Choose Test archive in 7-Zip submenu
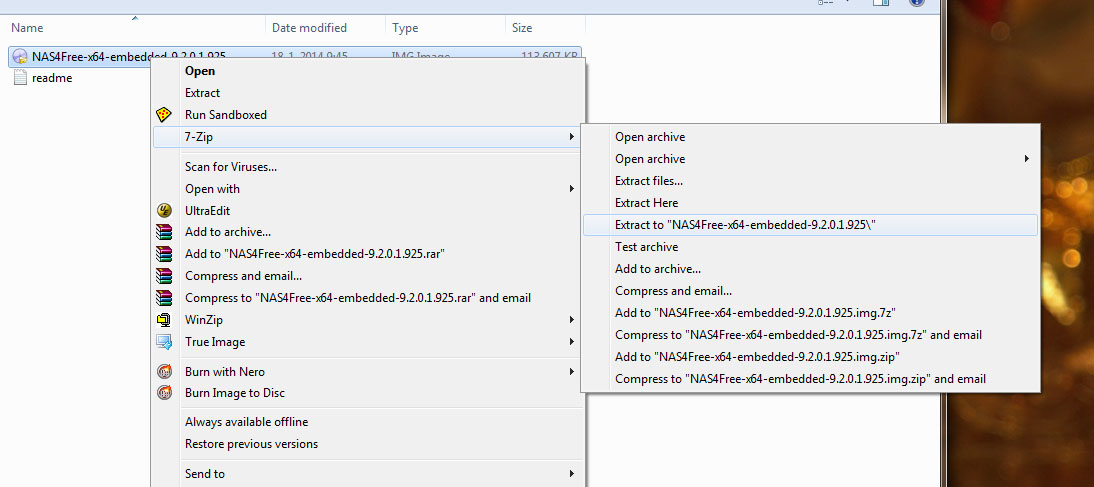 [x=647, y=247]
